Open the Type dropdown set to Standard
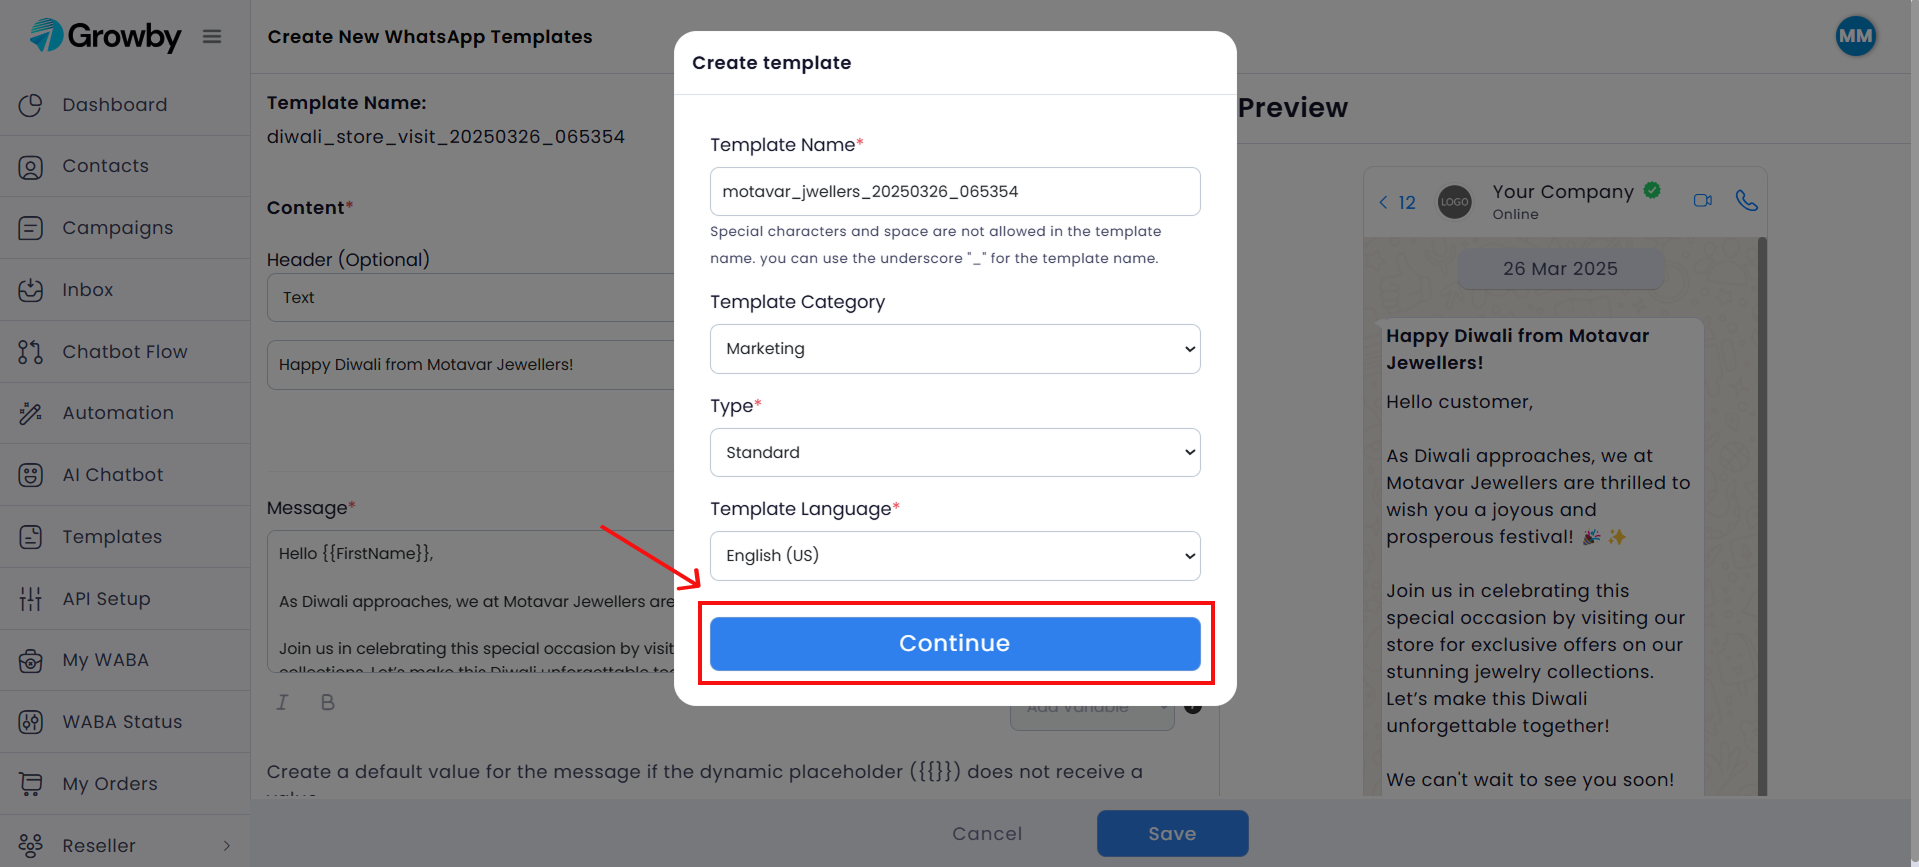 tap(955, 453)
